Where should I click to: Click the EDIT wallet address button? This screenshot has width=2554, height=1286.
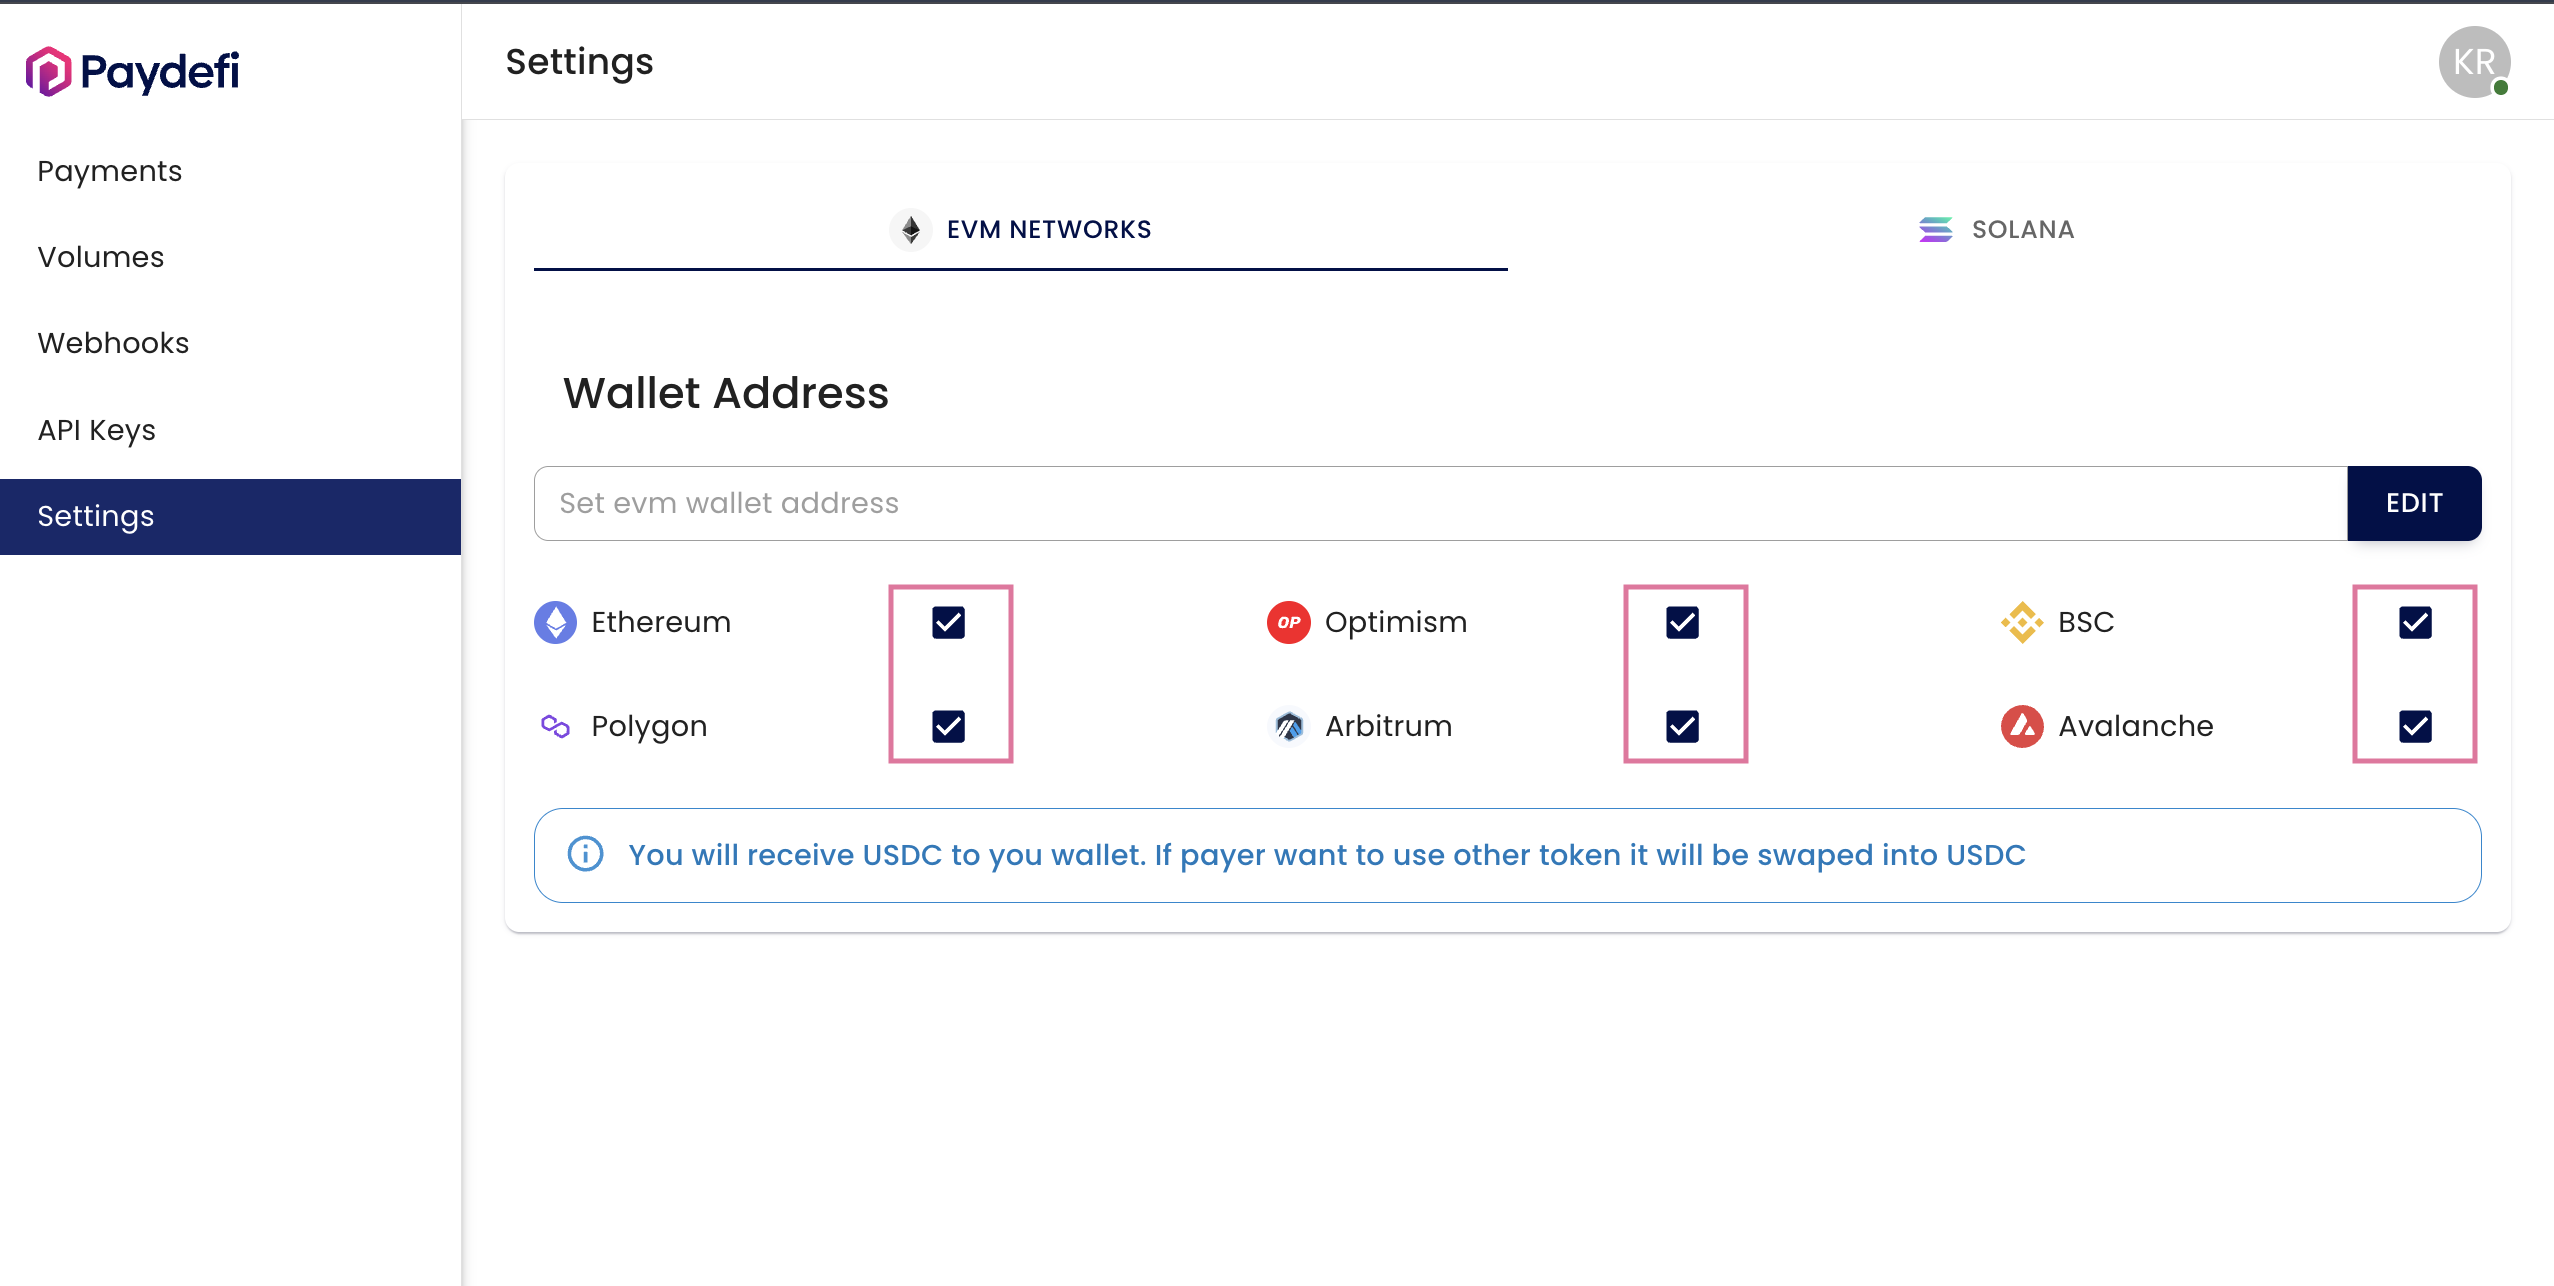click(x=2414, y=503)
